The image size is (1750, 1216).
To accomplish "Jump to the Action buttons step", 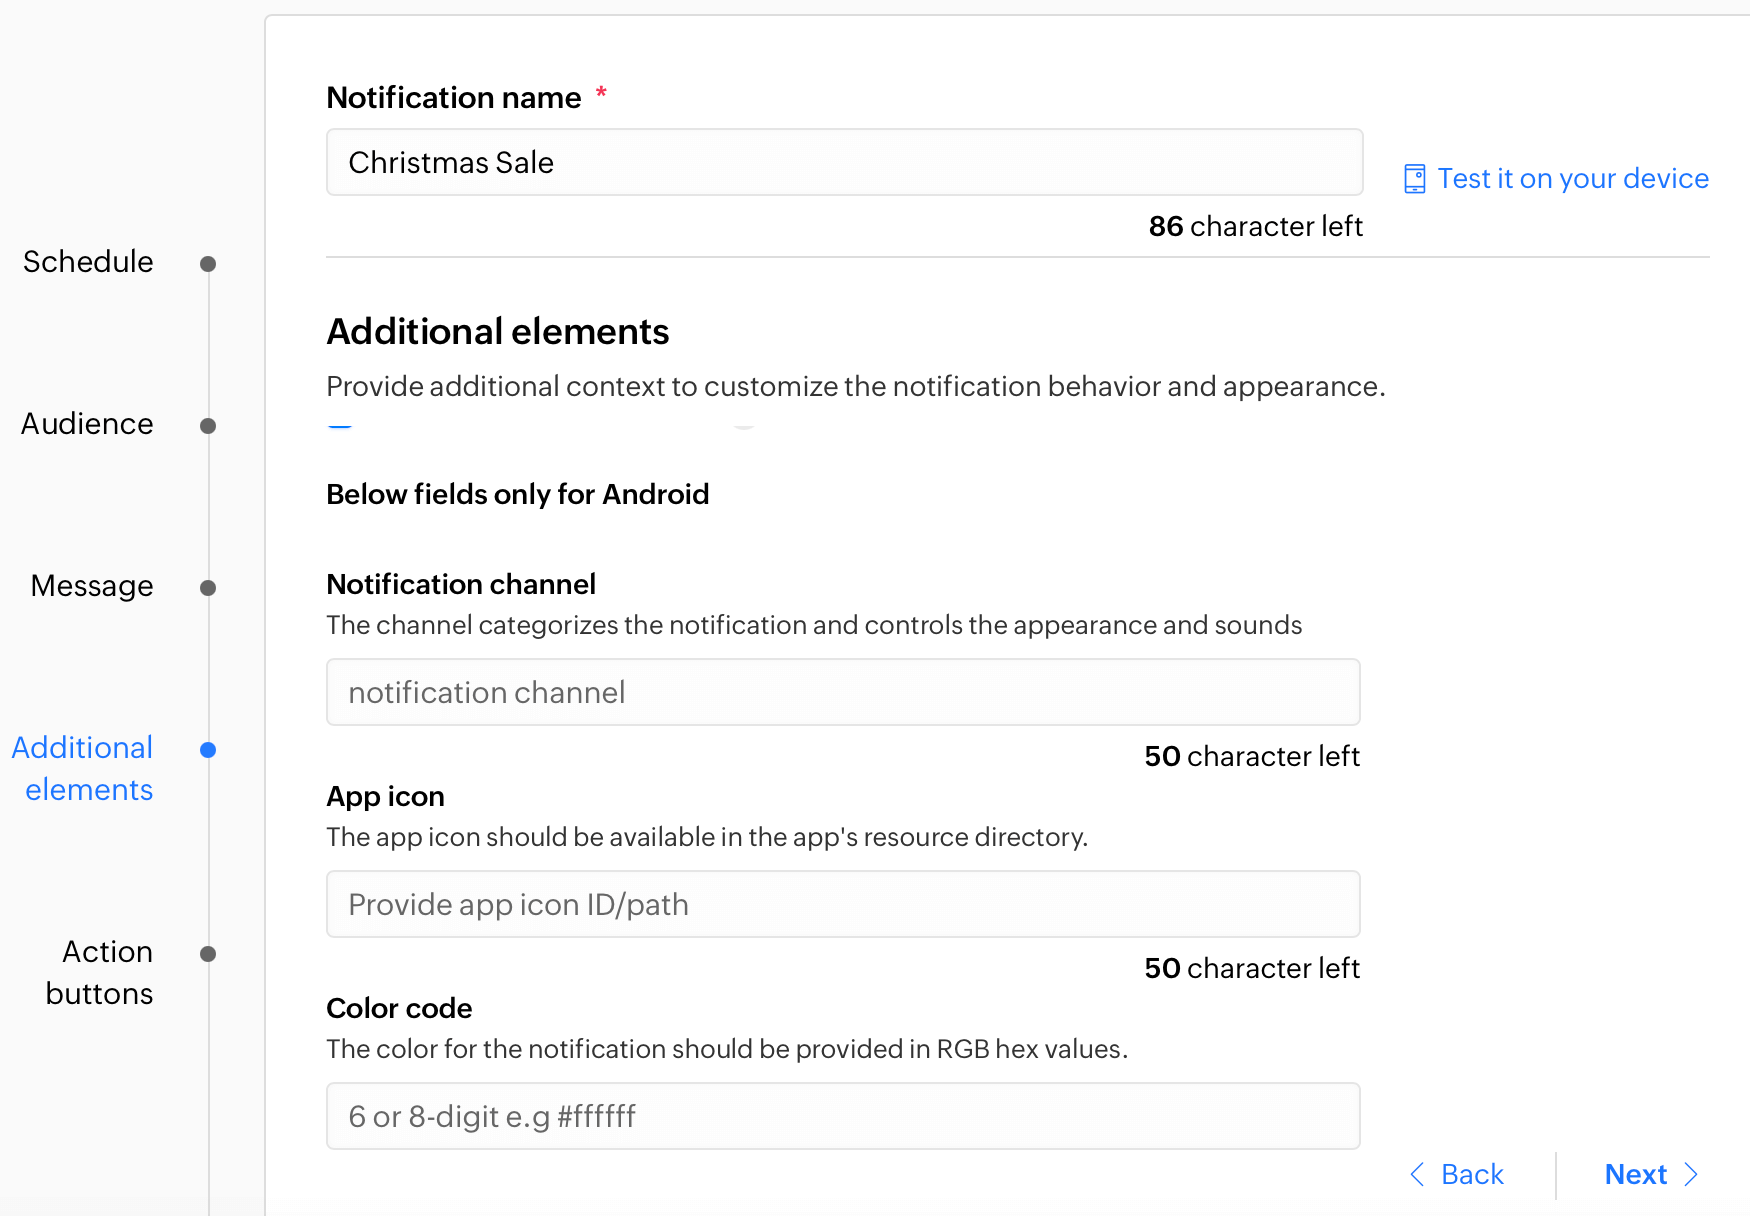I will click(x=100, y=972).
